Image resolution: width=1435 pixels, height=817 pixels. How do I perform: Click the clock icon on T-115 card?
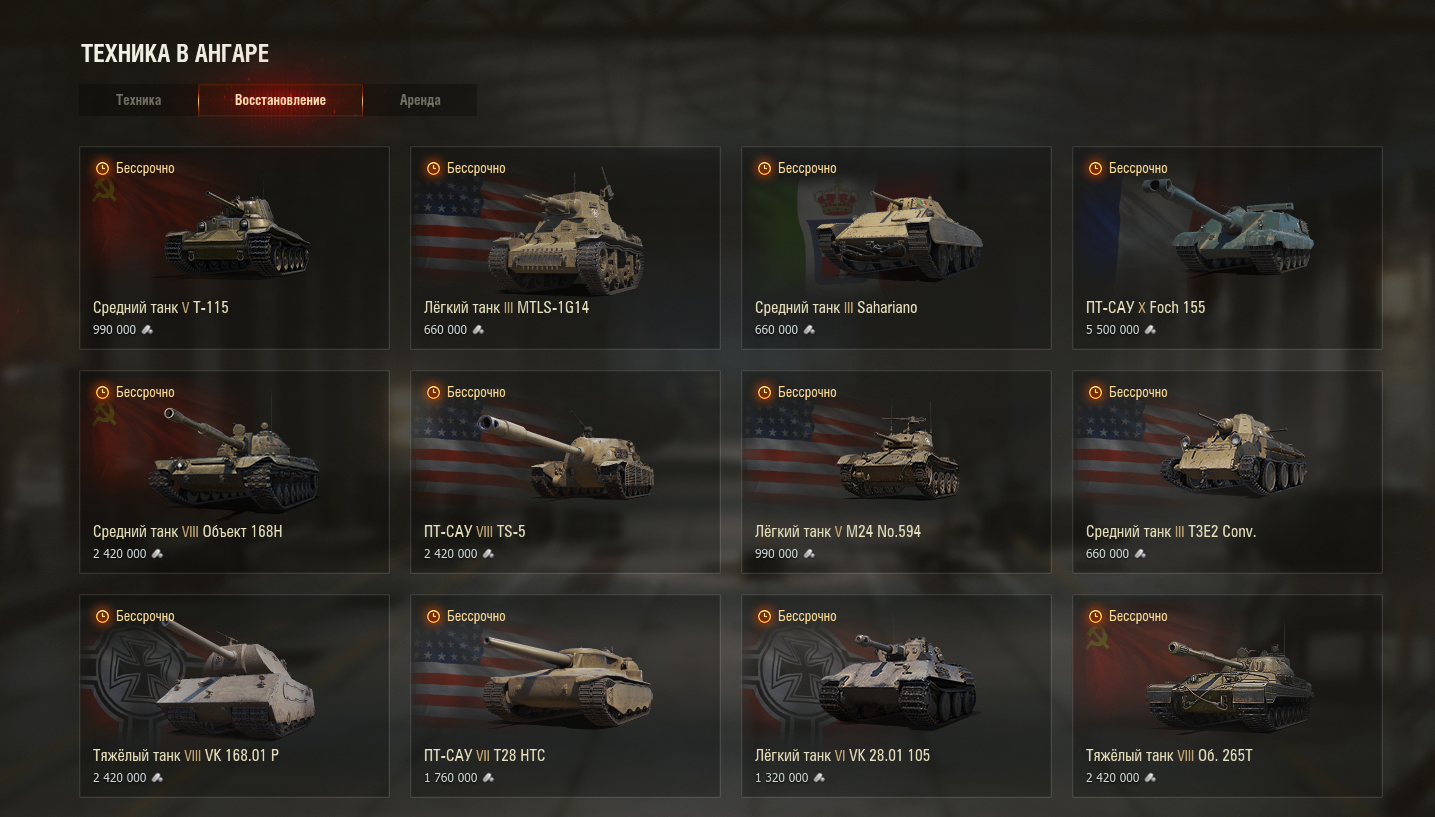(x=102, y=168)
